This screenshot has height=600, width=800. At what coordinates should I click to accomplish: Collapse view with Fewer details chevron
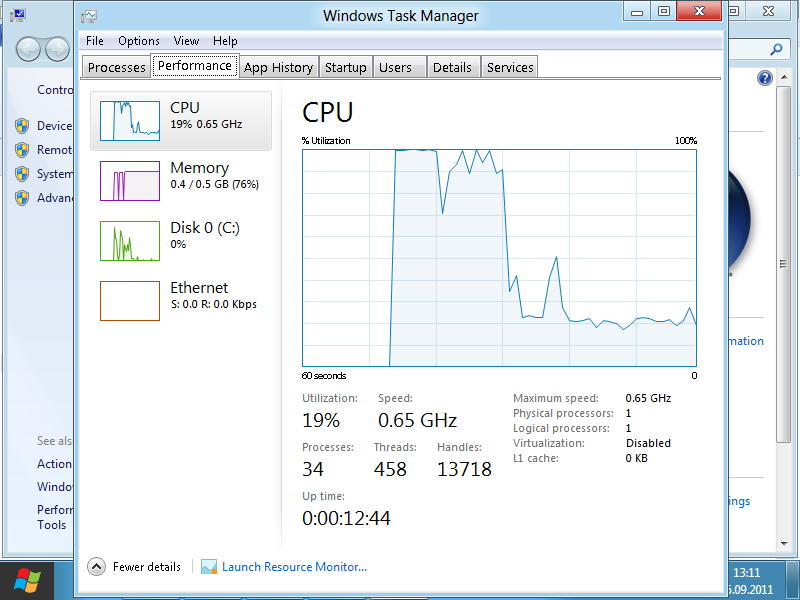pyautogui.click(x=97, y=566)
